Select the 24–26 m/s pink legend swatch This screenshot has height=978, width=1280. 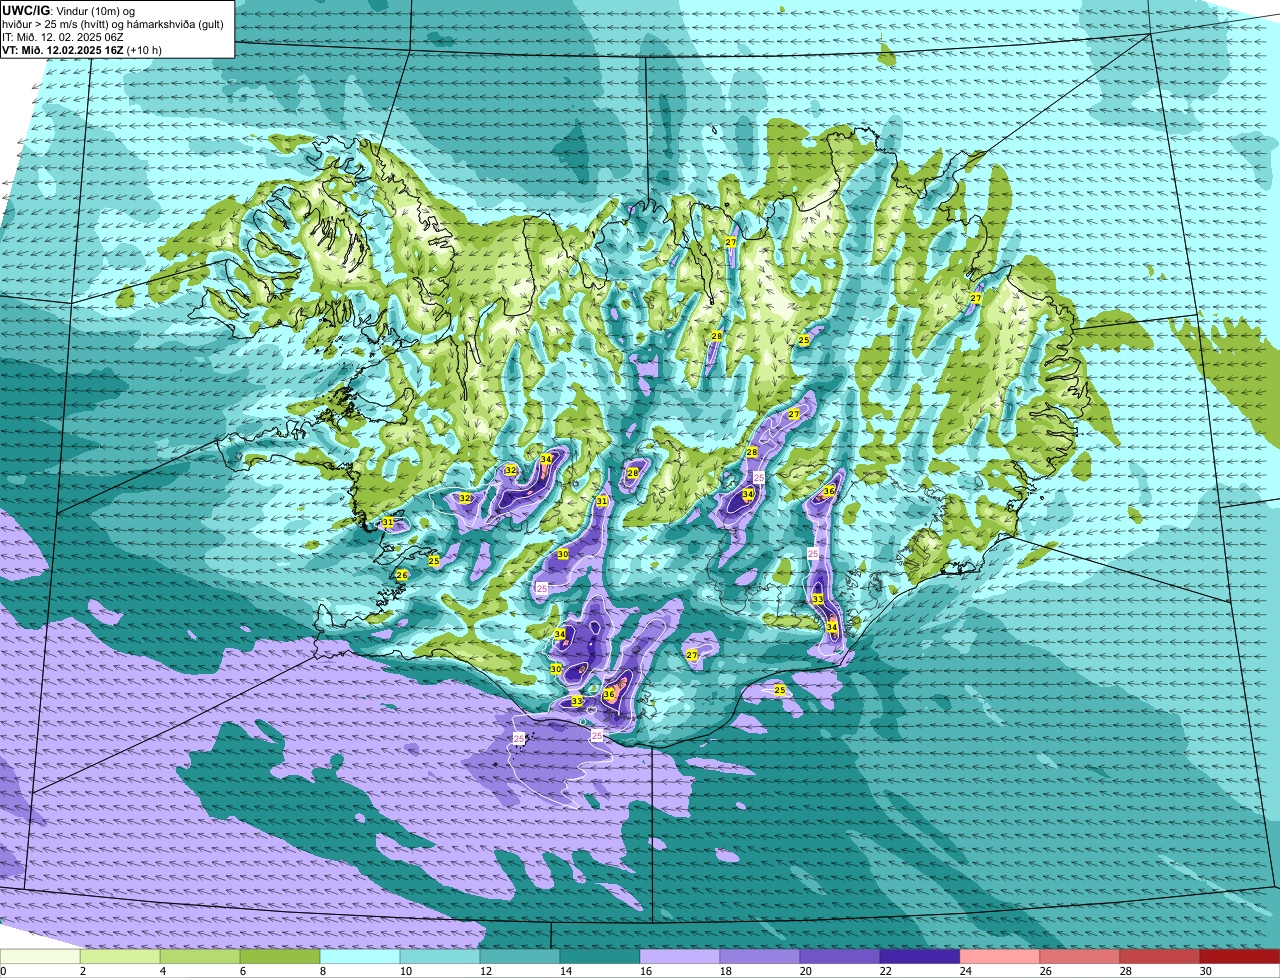[1000, 957]
